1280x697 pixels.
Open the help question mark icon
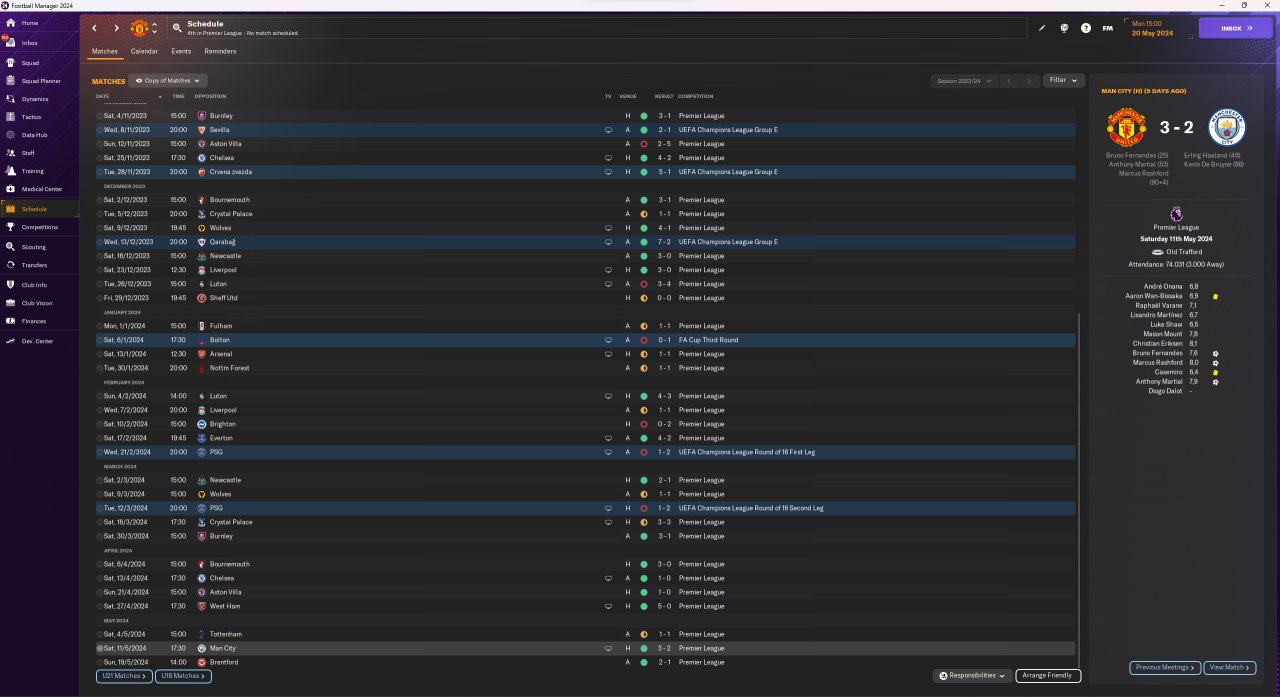(1086, 28)
